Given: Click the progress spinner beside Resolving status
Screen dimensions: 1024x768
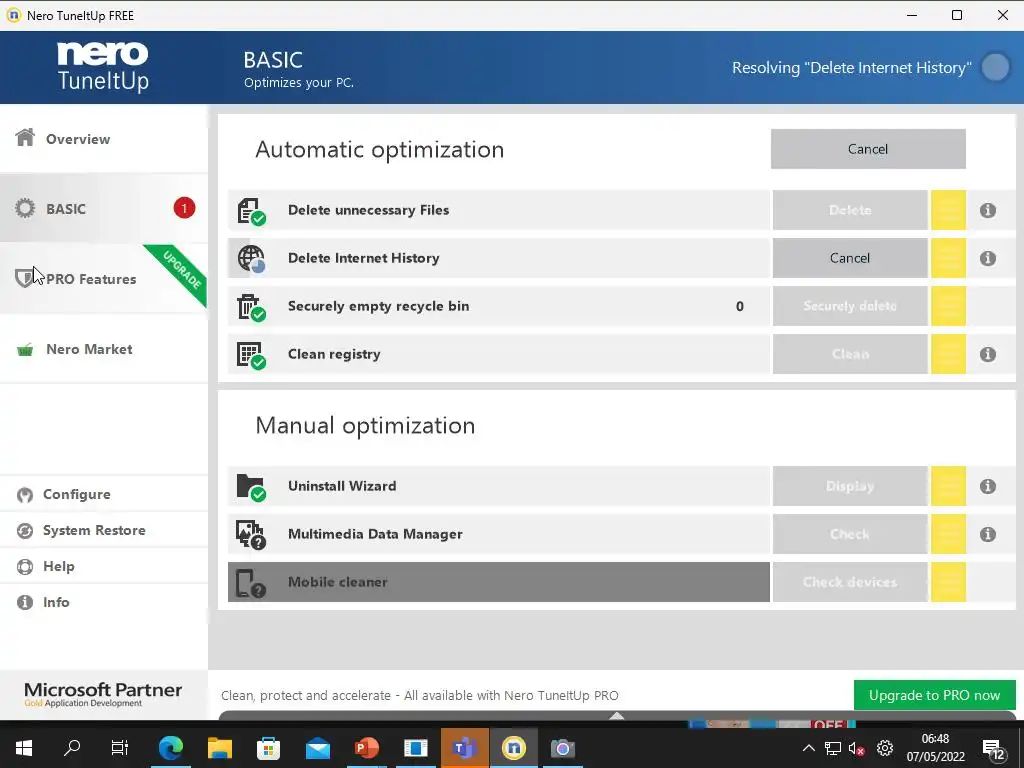Looking at the screenshot, I should pyautogui.click(x=995, y=67).
